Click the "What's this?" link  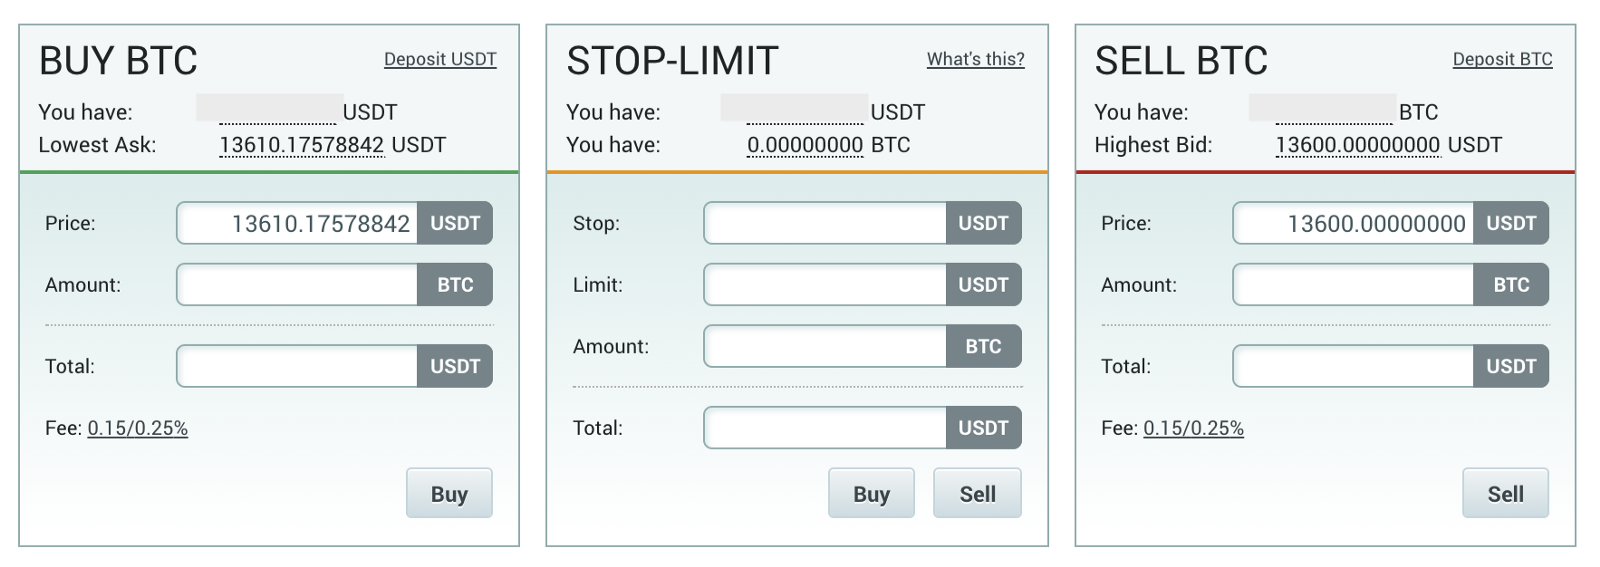point(975,59)
